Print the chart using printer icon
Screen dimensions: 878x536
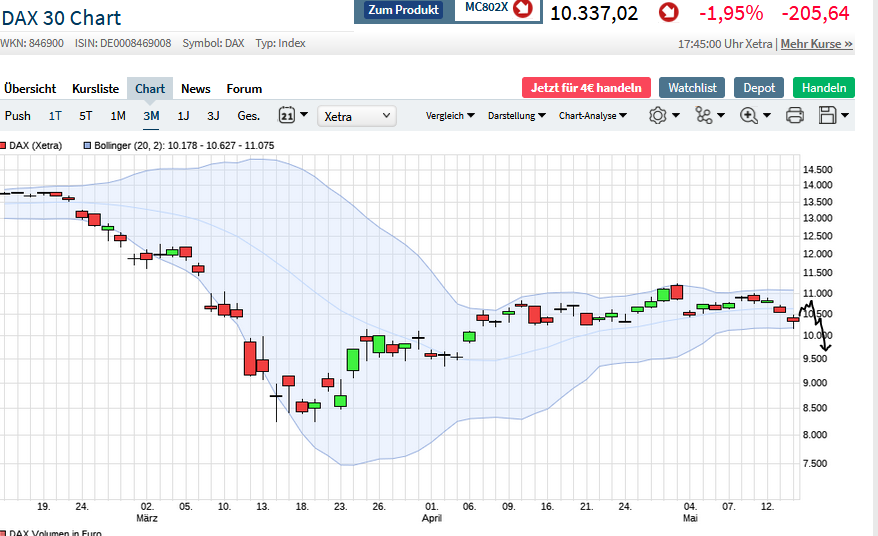pos(795,116)
